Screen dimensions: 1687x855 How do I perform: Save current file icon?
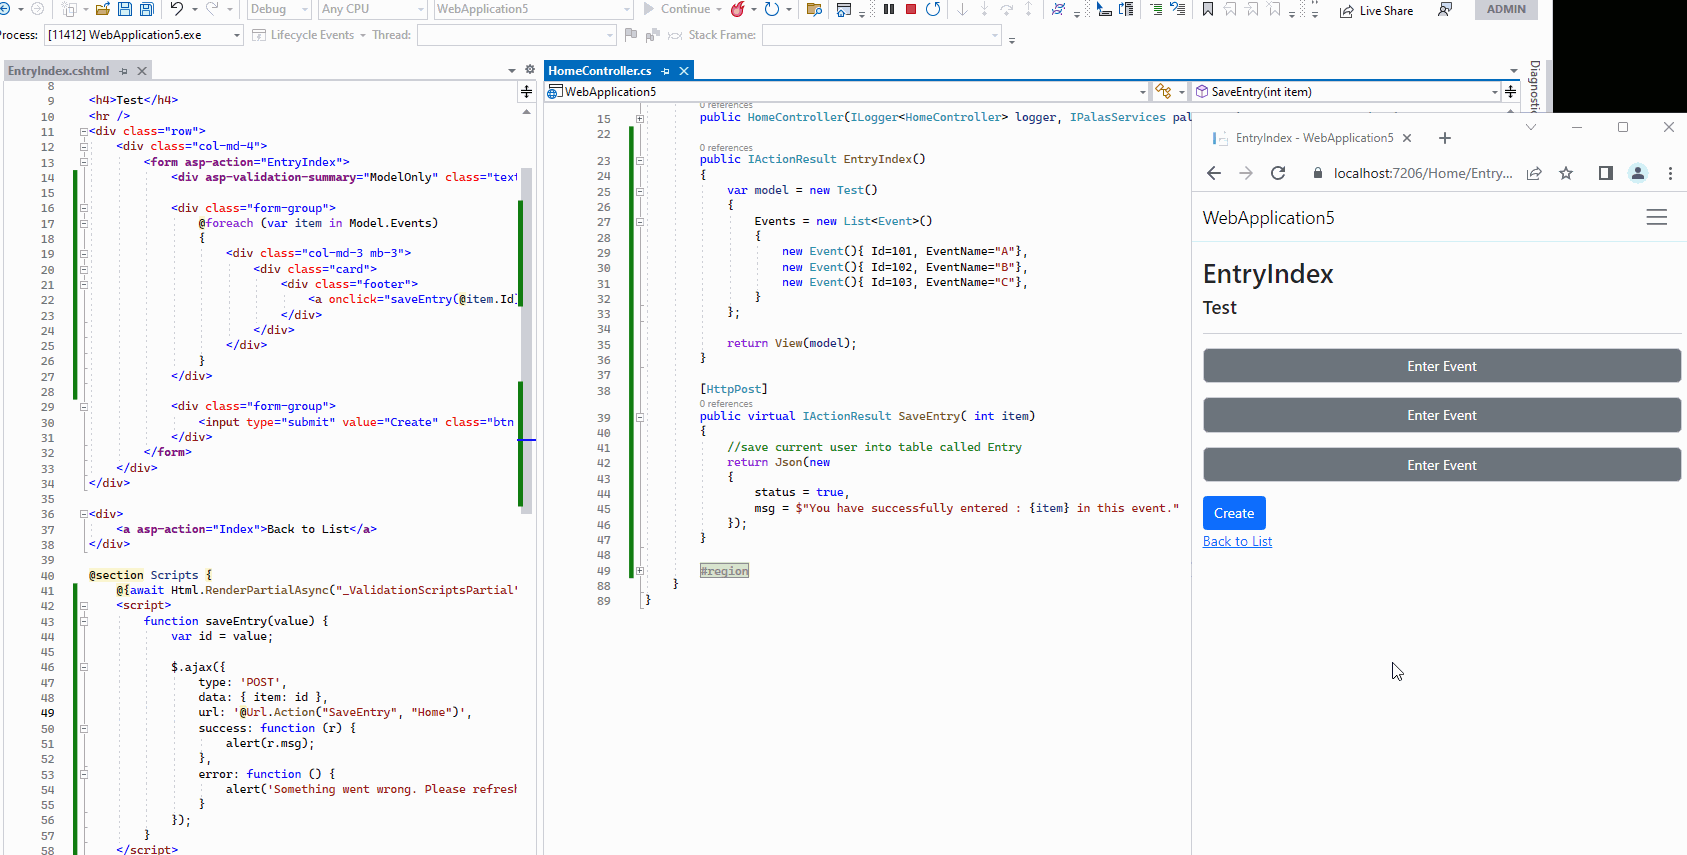coord(125,9)
